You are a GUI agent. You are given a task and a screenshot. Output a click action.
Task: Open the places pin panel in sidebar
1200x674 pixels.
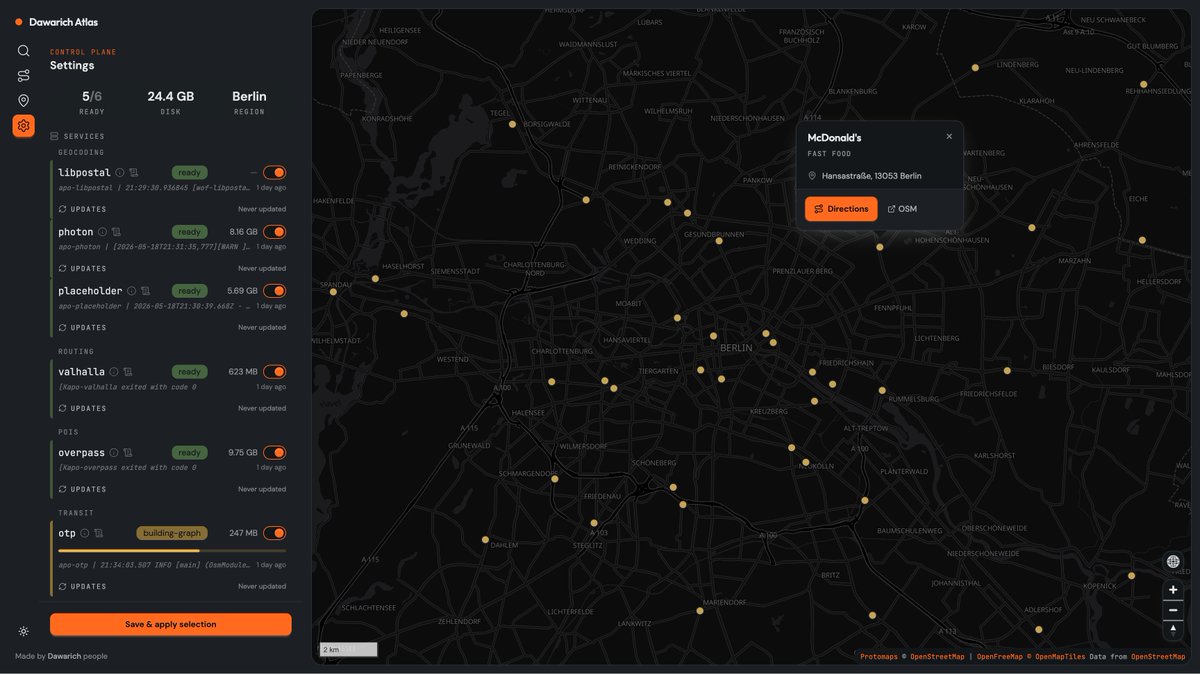coord(23,101)
